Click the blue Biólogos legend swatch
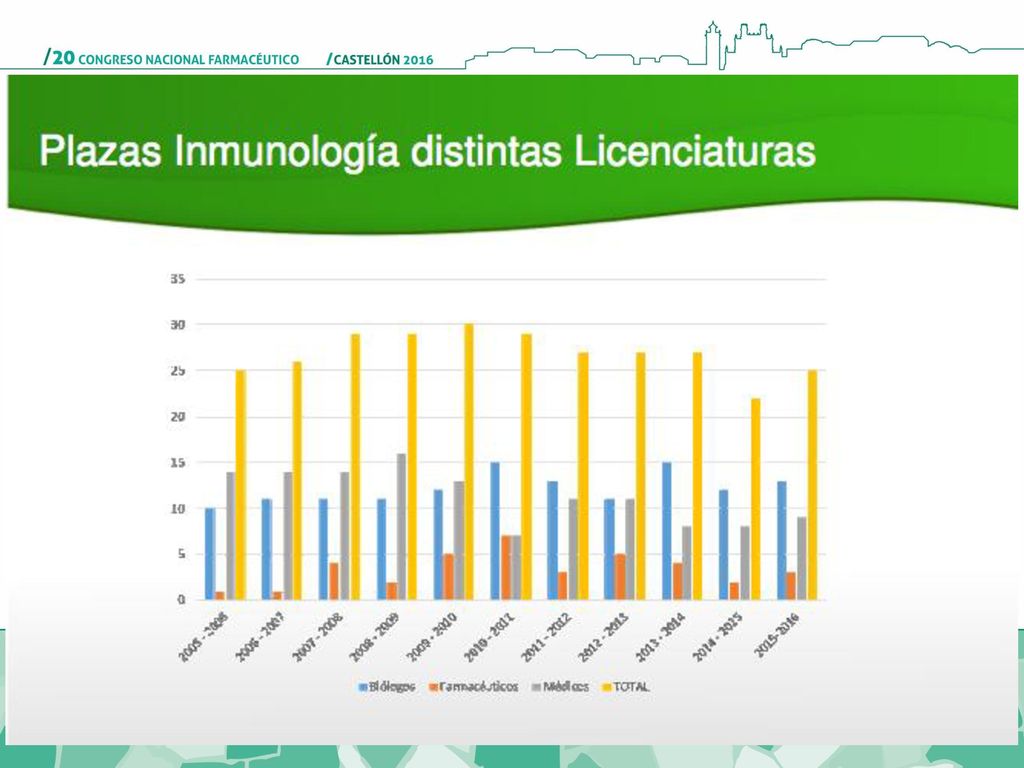The image size is (1024, 768). coord(363,687)
